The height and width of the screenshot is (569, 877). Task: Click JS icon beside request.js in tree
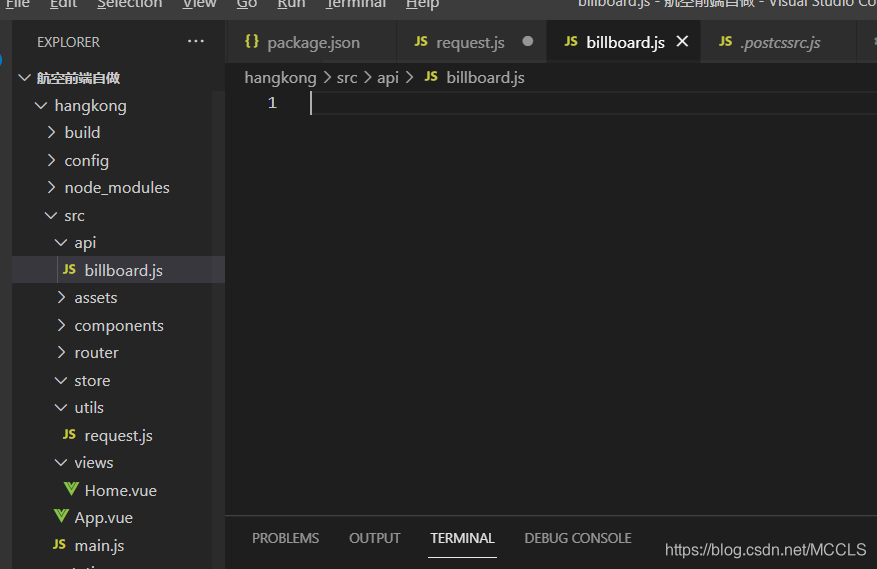coord(69,435)
